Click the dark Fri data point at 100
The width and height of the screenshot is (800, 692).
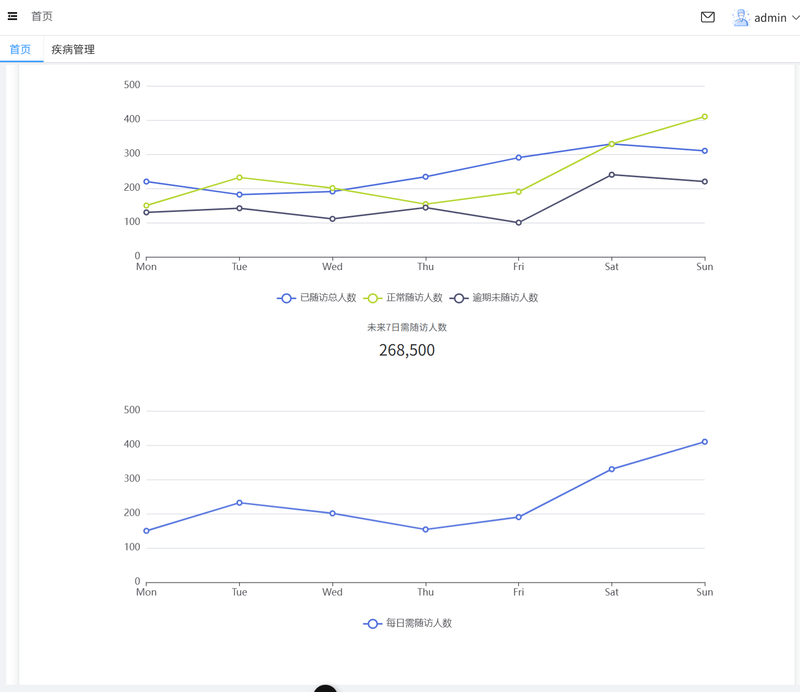click(x=518, y=223)
